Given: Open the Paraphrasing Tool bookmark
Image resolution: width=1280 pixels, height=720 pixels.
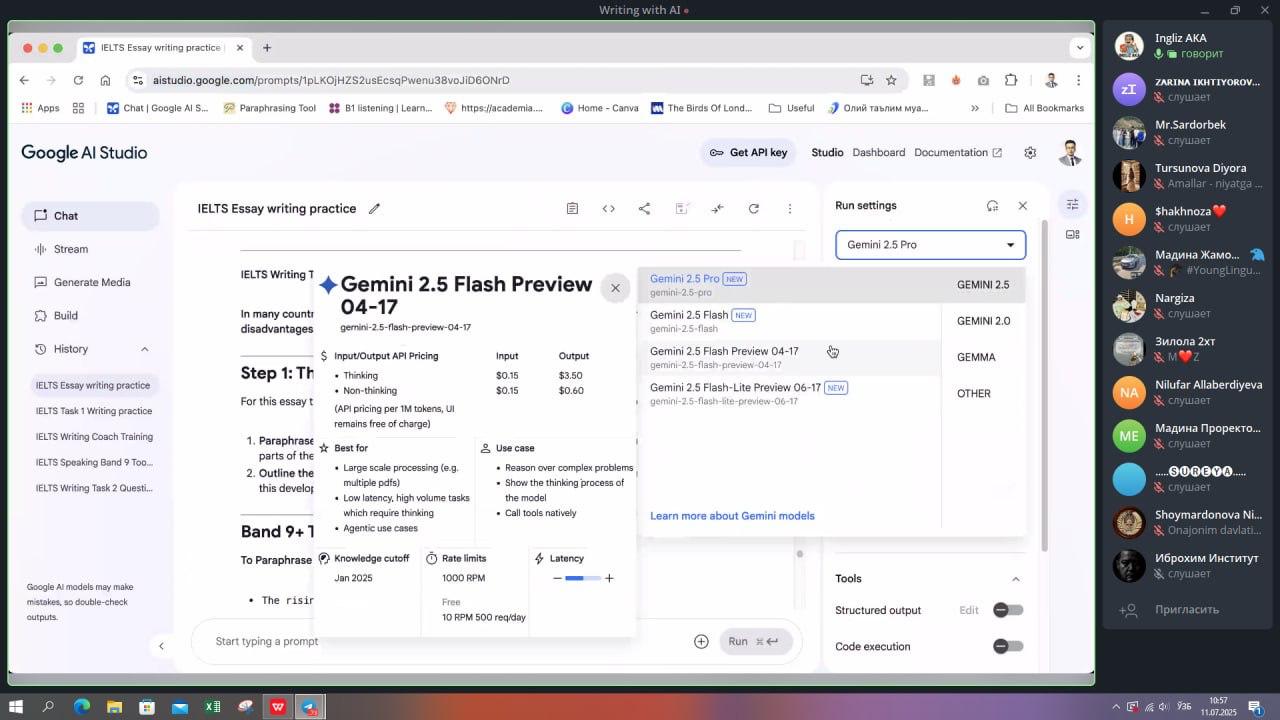Looking at the screenshot, I should 269,108.
